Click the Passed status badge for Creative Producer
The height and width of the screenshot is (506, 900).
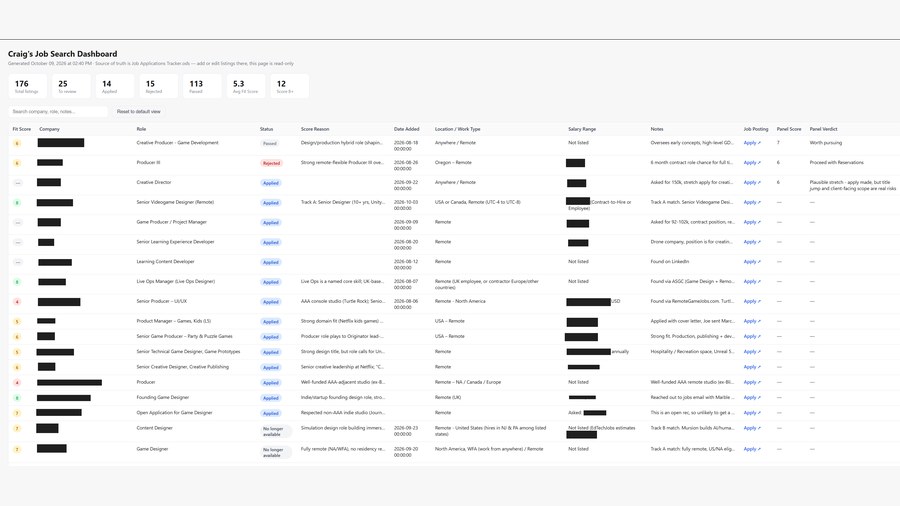pos(270,143)
